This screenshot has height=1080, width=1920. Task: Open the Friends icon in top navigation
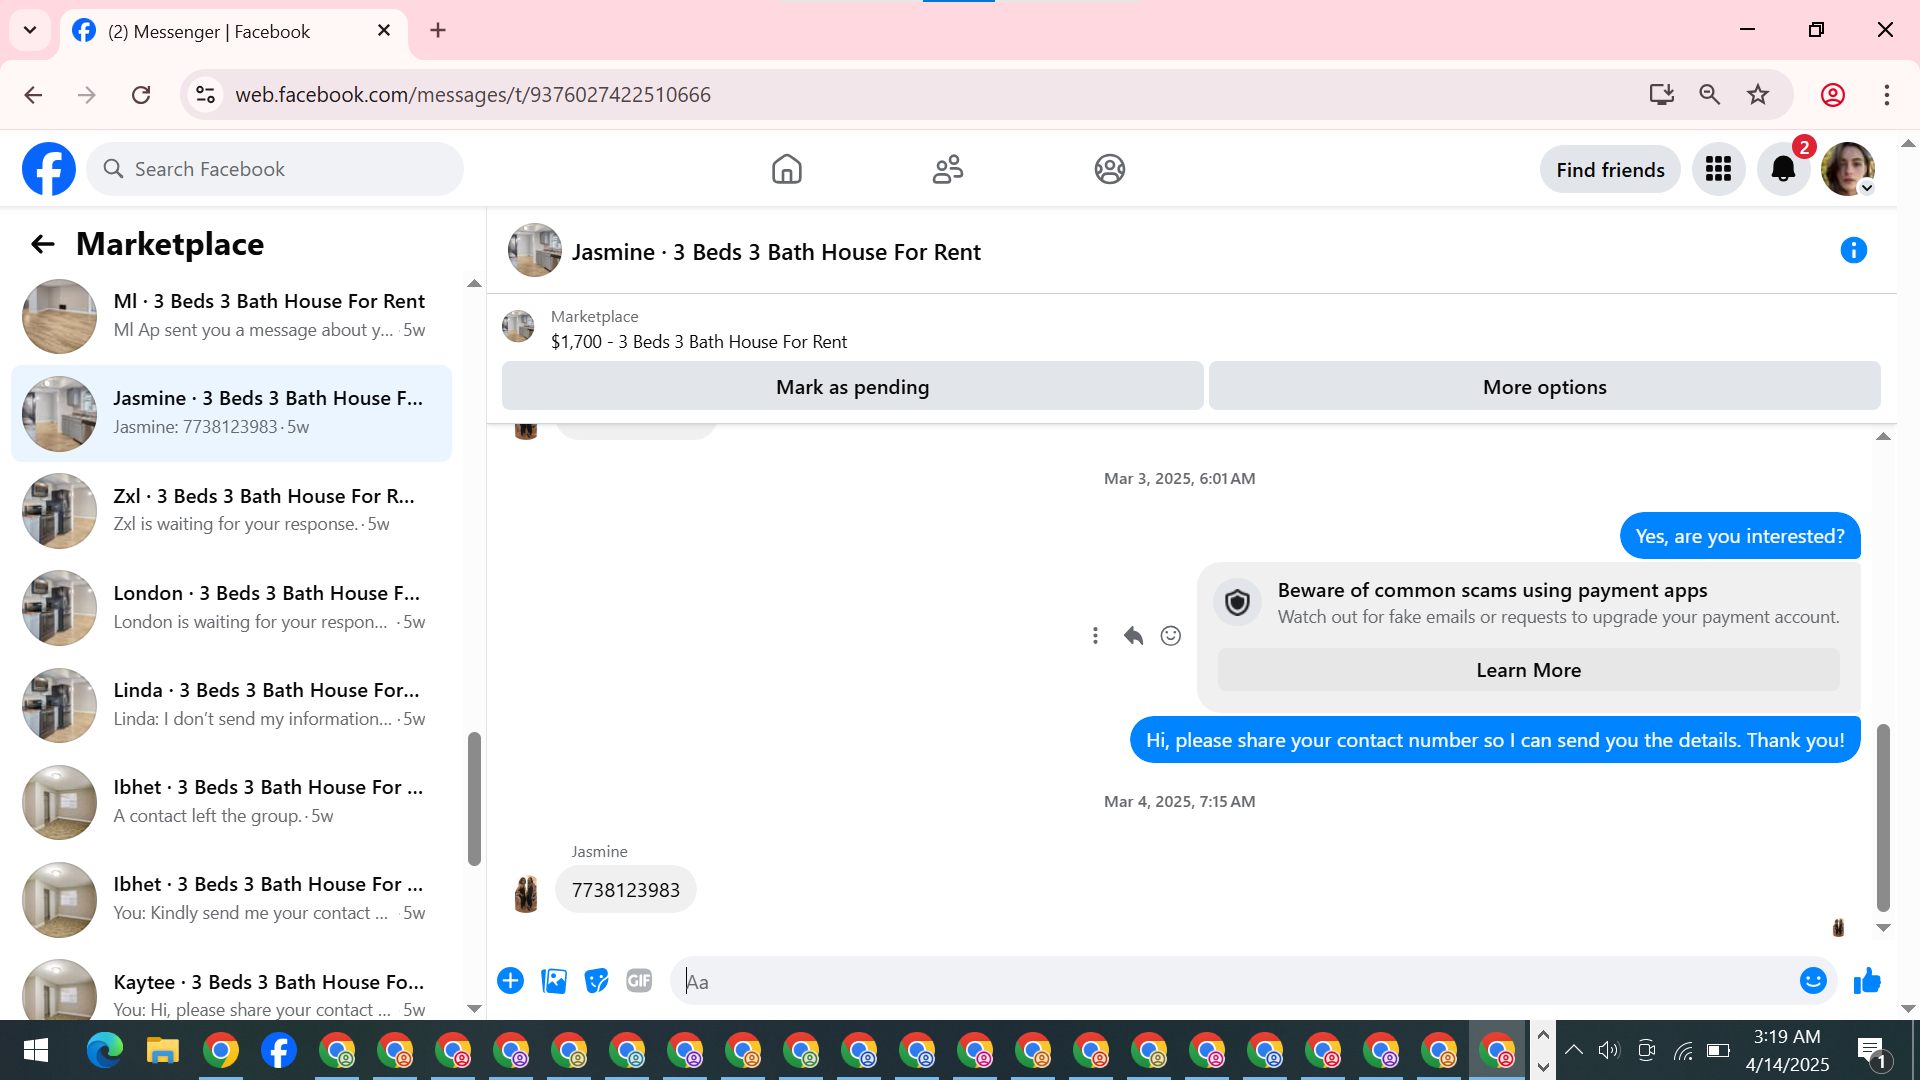click(948, 169)
